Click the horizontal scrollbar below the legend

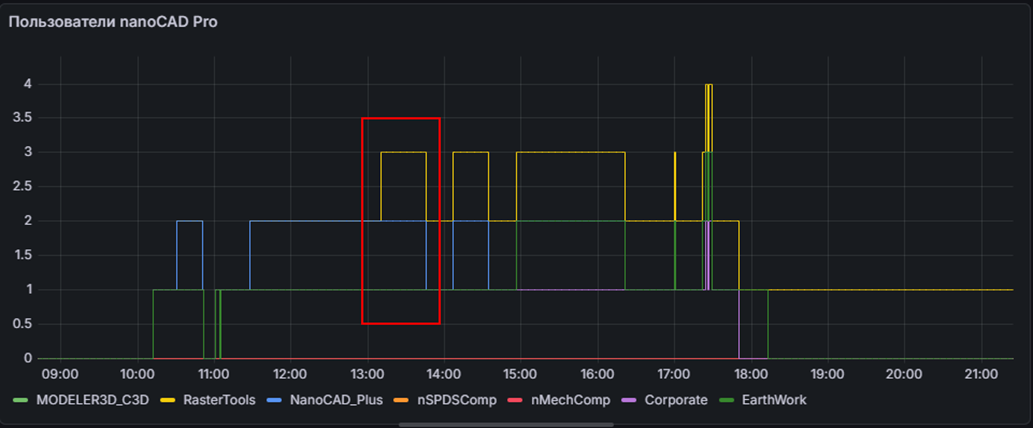(516, 424)
